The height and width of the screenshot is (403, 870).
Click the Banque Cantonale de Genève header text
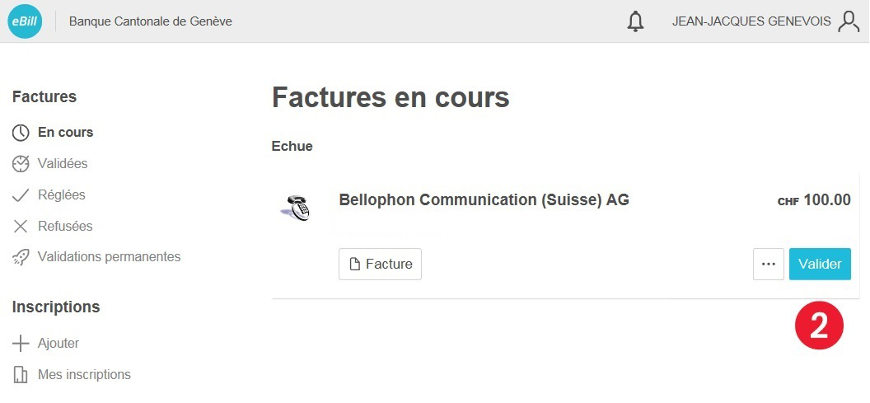coord(150,22)
